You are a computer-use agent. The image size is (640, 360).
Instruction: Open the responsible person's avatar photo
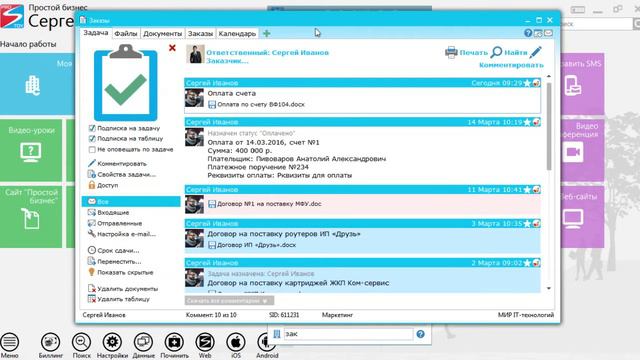[195, 54]
